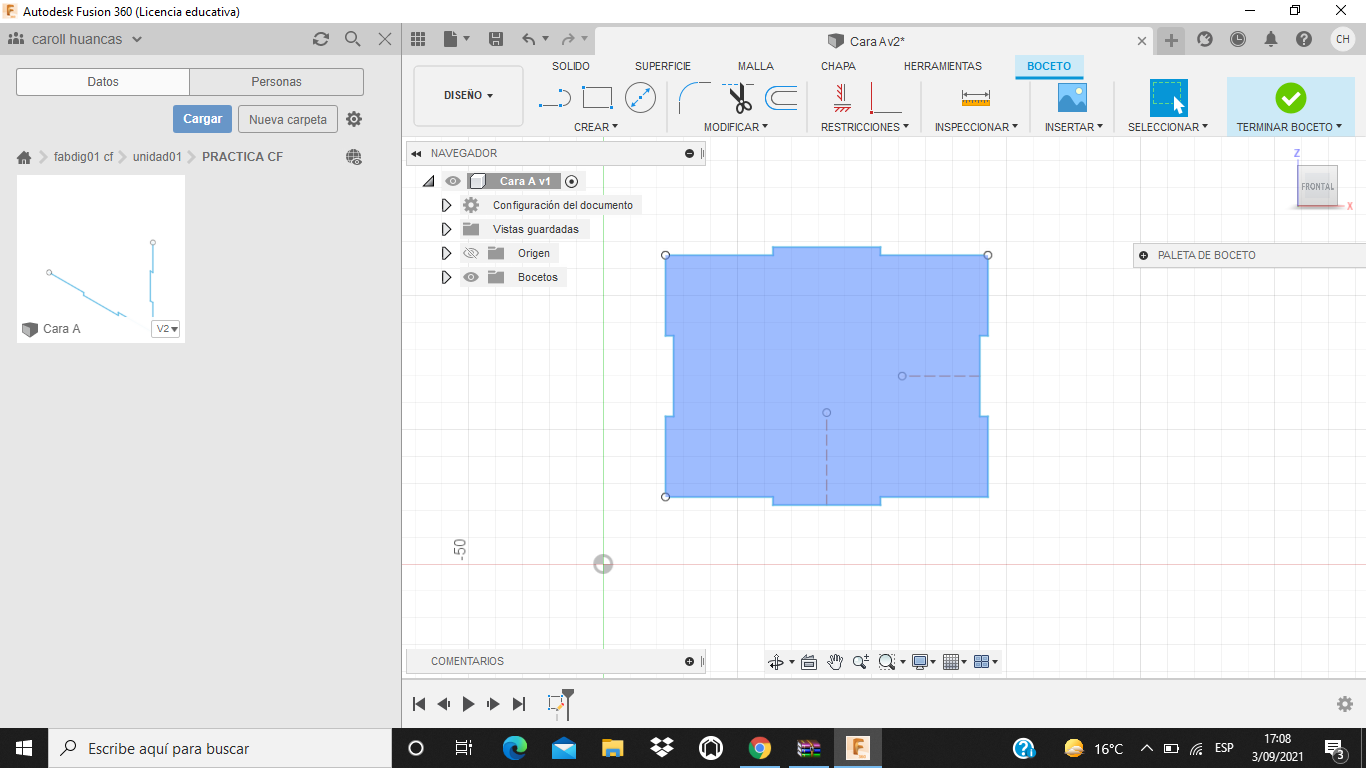
Task: Pick the Circle sketch tool
Action: (640, 98)
